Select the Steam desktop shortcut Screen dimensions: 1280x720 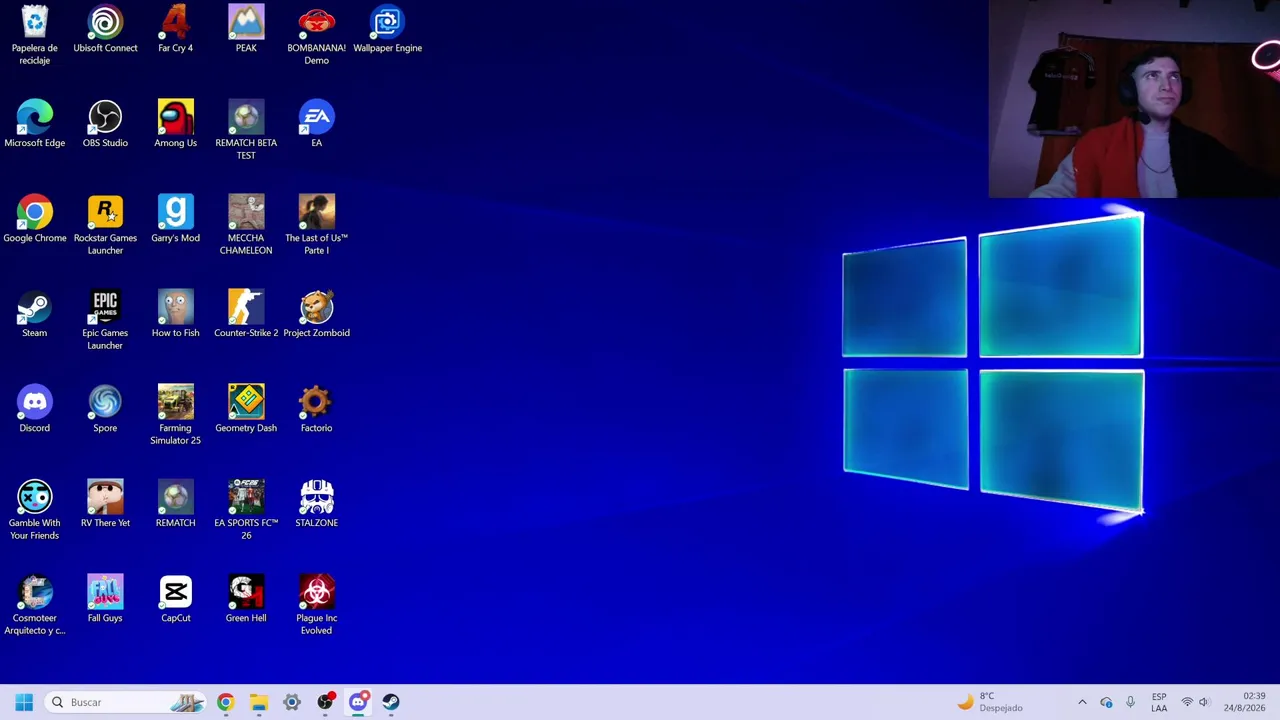[34, 315]
